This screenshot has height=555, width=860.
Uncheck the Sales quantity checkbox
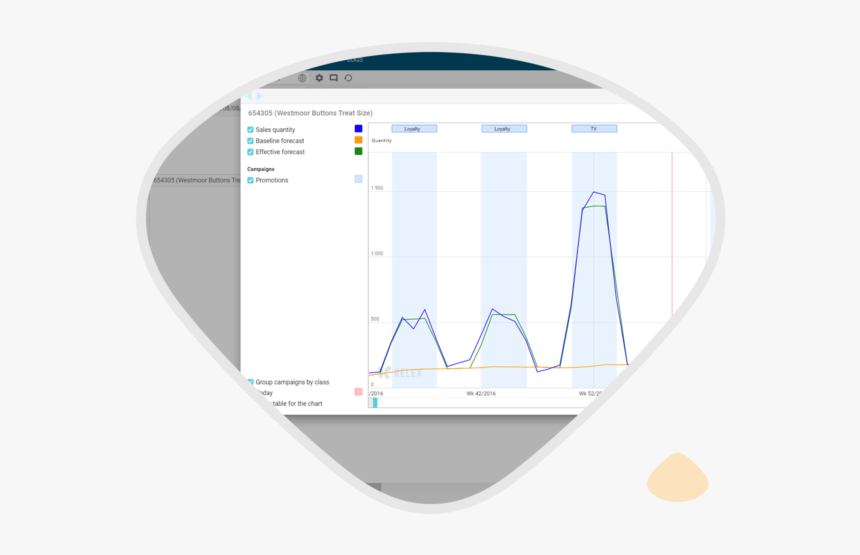pos(250,130)
